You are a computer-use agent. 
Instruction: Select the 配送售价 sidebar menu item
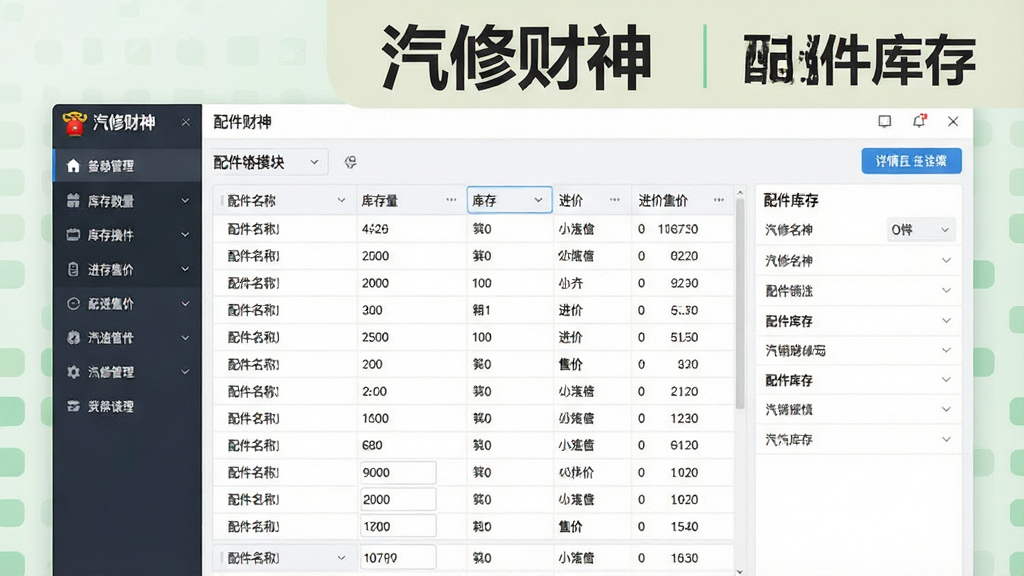127,304
